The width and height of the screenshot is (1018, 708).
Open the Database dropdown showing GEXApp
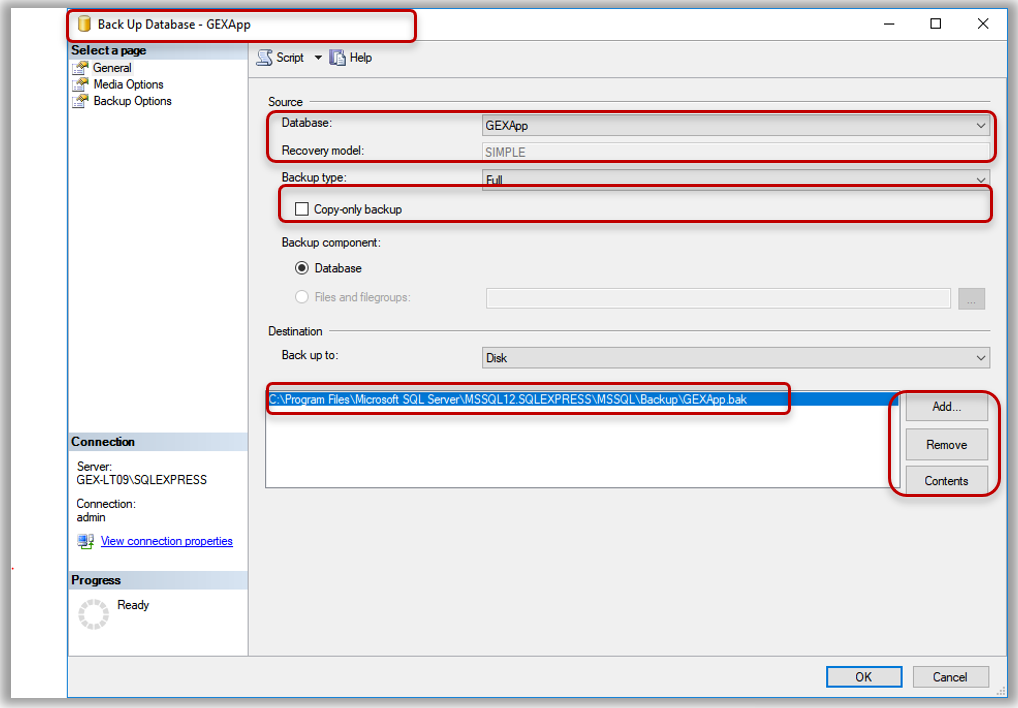pyautogui.click(x=736, y=125)
